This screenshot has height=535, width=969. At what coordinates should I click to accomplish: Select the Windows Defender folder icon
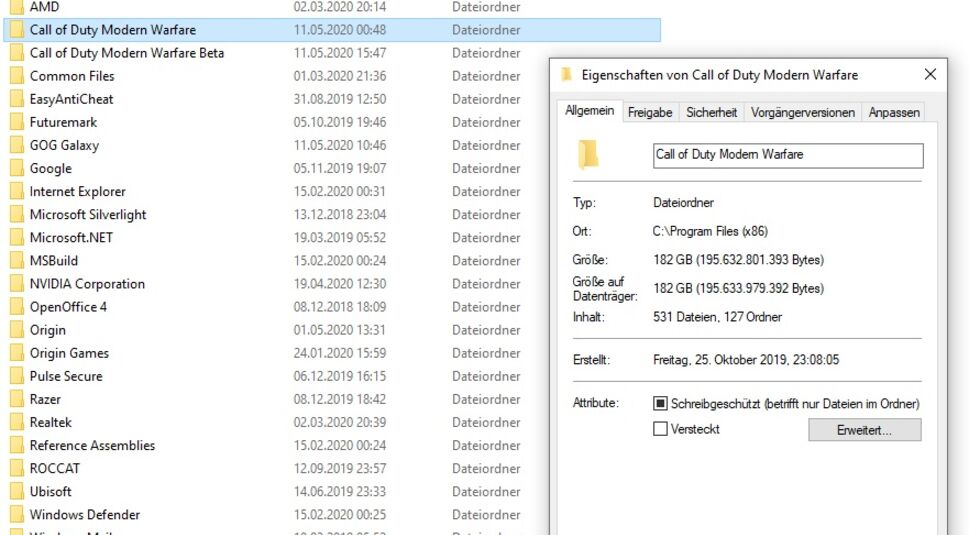(x=16, y=515)
